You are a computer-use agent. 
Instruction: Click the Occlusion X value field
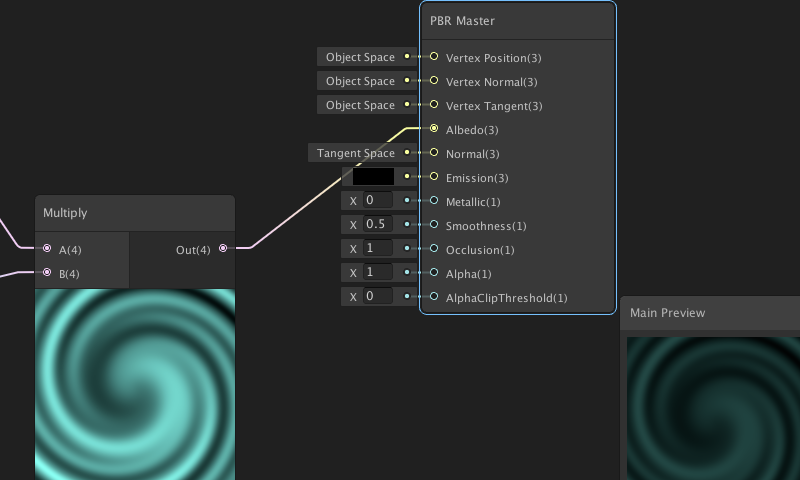tap(378, 248)
